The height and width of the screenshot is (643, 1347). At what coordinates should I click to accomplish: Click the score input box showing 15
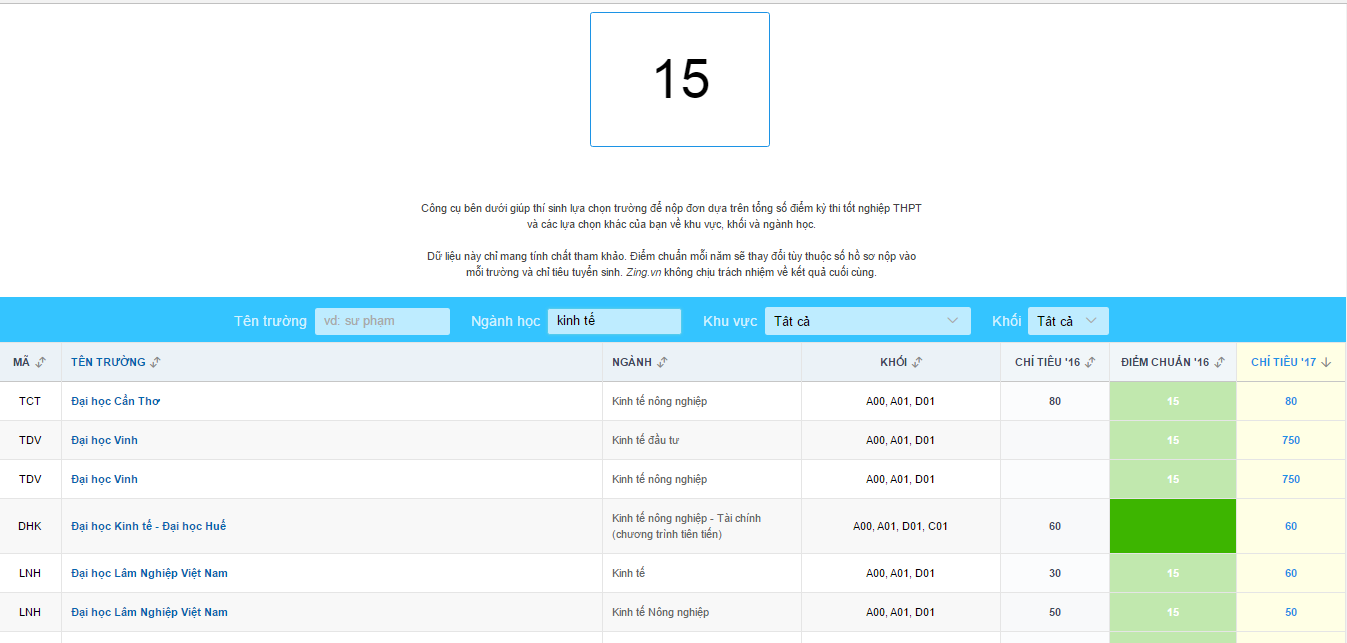(680, 80)
